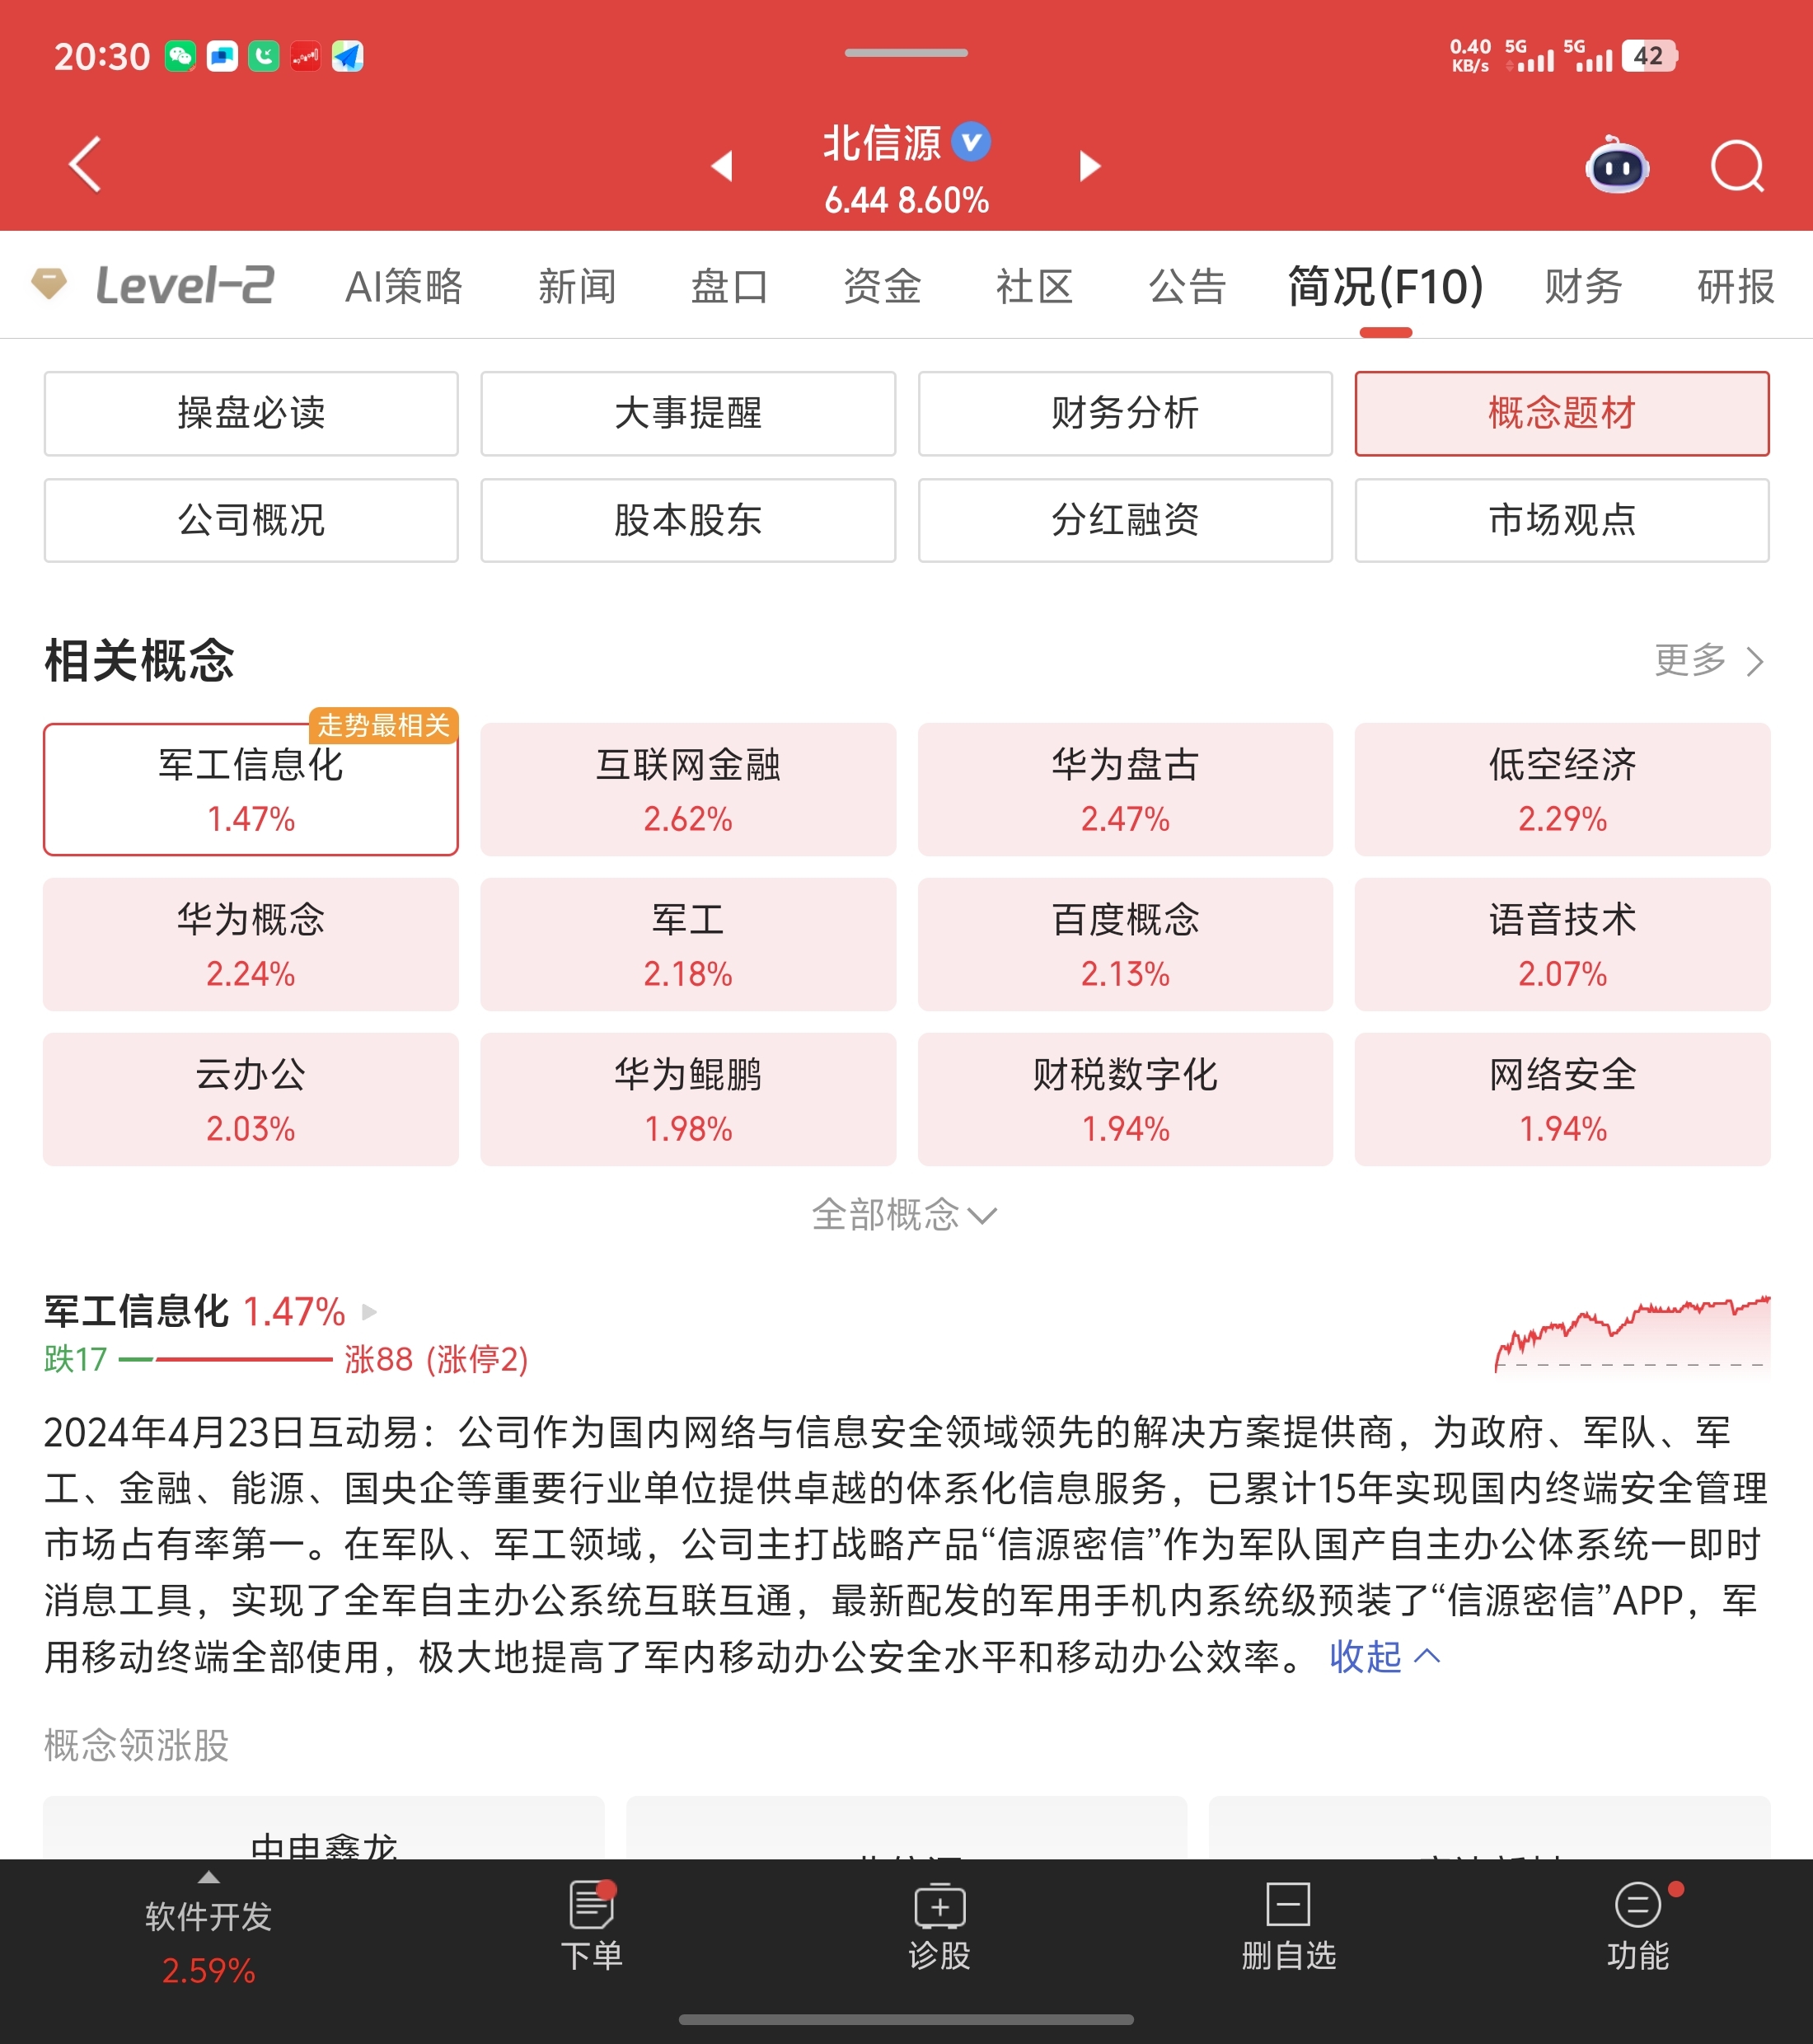The height and width of the screenshot is (2044, 1813).
Task: Switch to the 社区 tab
Action: point(1035,286)
